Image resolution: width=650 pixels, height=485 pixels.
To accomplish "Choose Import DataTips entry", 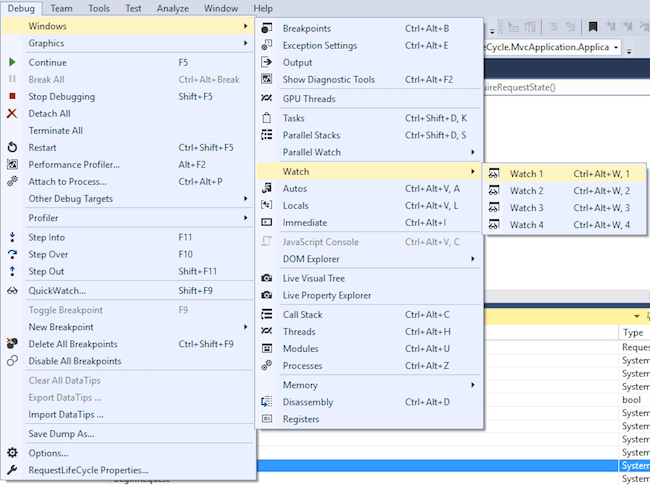I will tap(128, 414).
